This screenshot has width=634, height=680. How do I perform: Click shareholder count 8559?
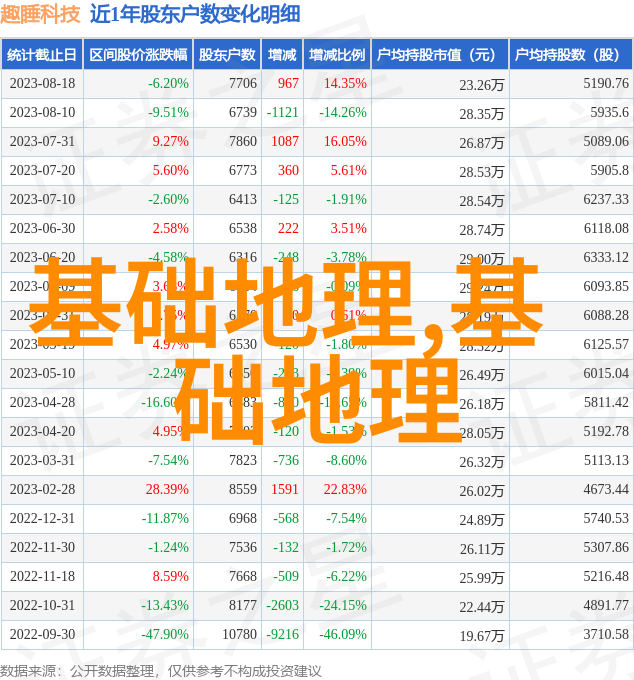(x=243, y=490)
